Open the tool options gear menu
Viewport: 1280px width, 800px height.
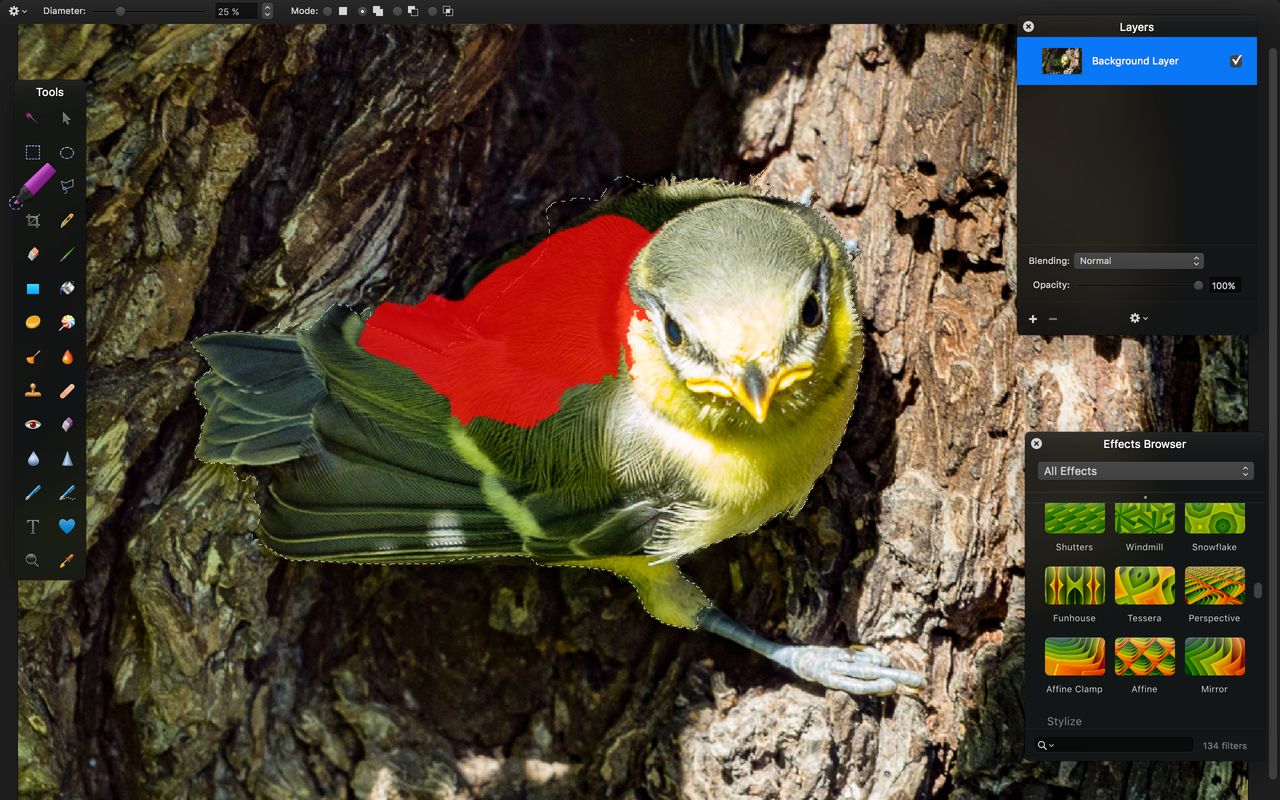click(18, 11)
